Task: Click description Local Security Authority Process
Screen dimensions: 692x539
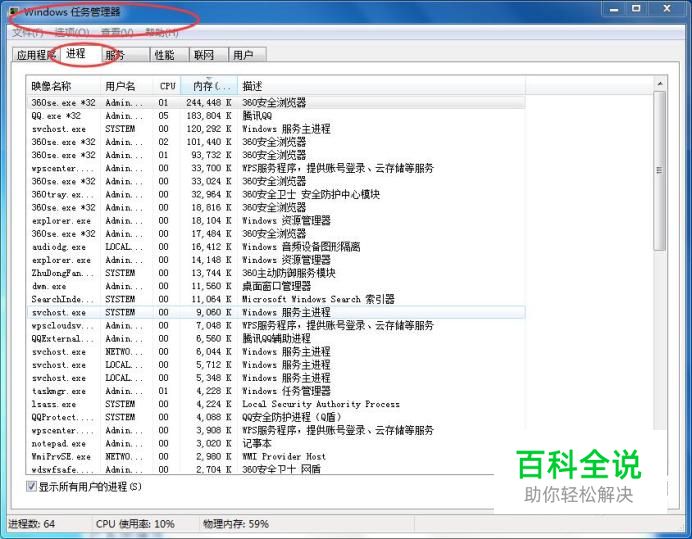Action: click(321, 404)
